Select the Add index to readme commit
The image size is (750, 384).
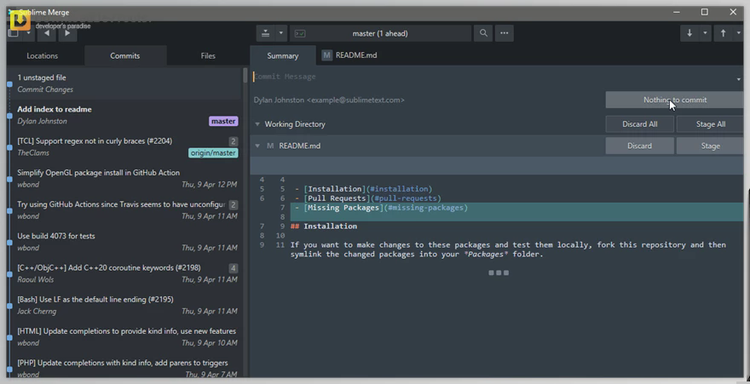click(x=124, y=115)
